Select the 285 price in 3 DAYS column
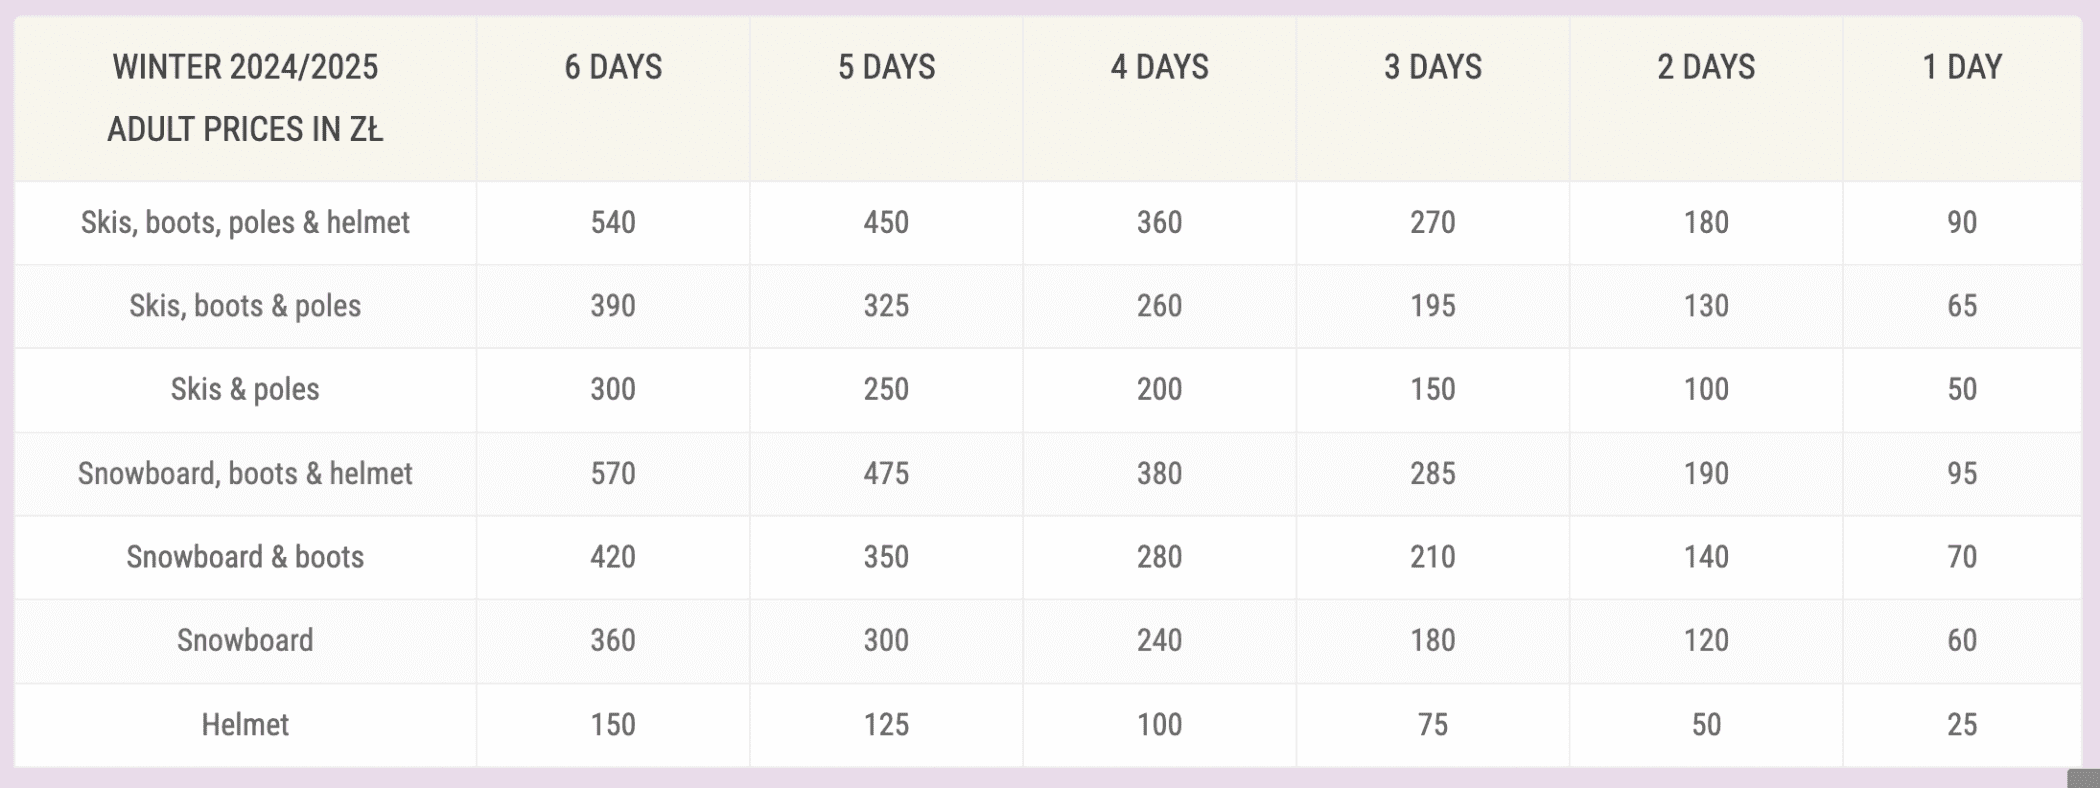This screenshot has width=2100, height=788. 1432,473
